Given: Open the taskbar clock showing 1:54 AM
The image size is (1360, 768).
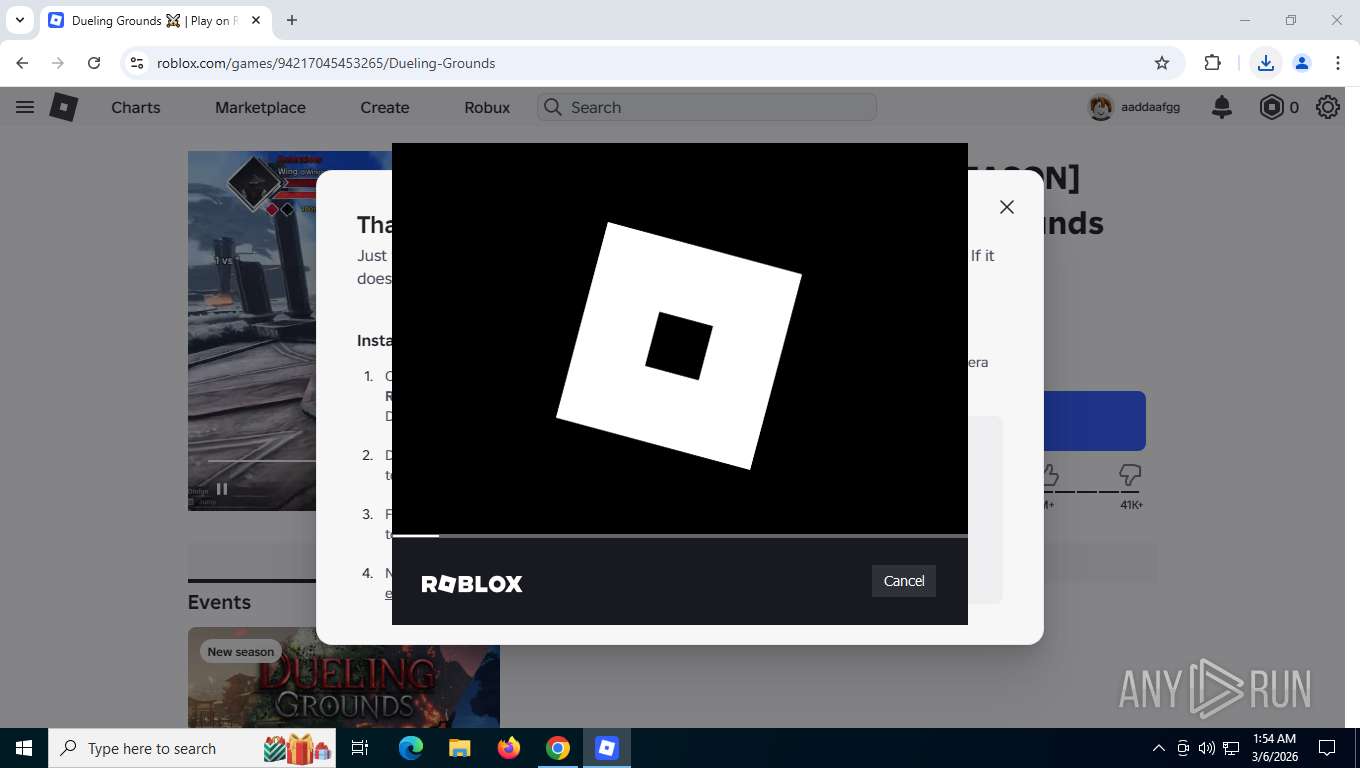Looking at the screenshot, I should [1274, 748].
